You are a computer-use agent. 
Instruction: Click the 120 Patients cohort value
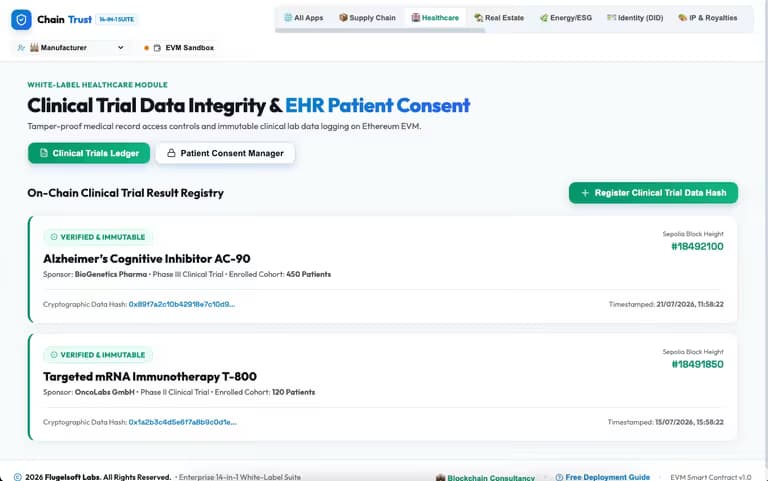click(293, 392)
